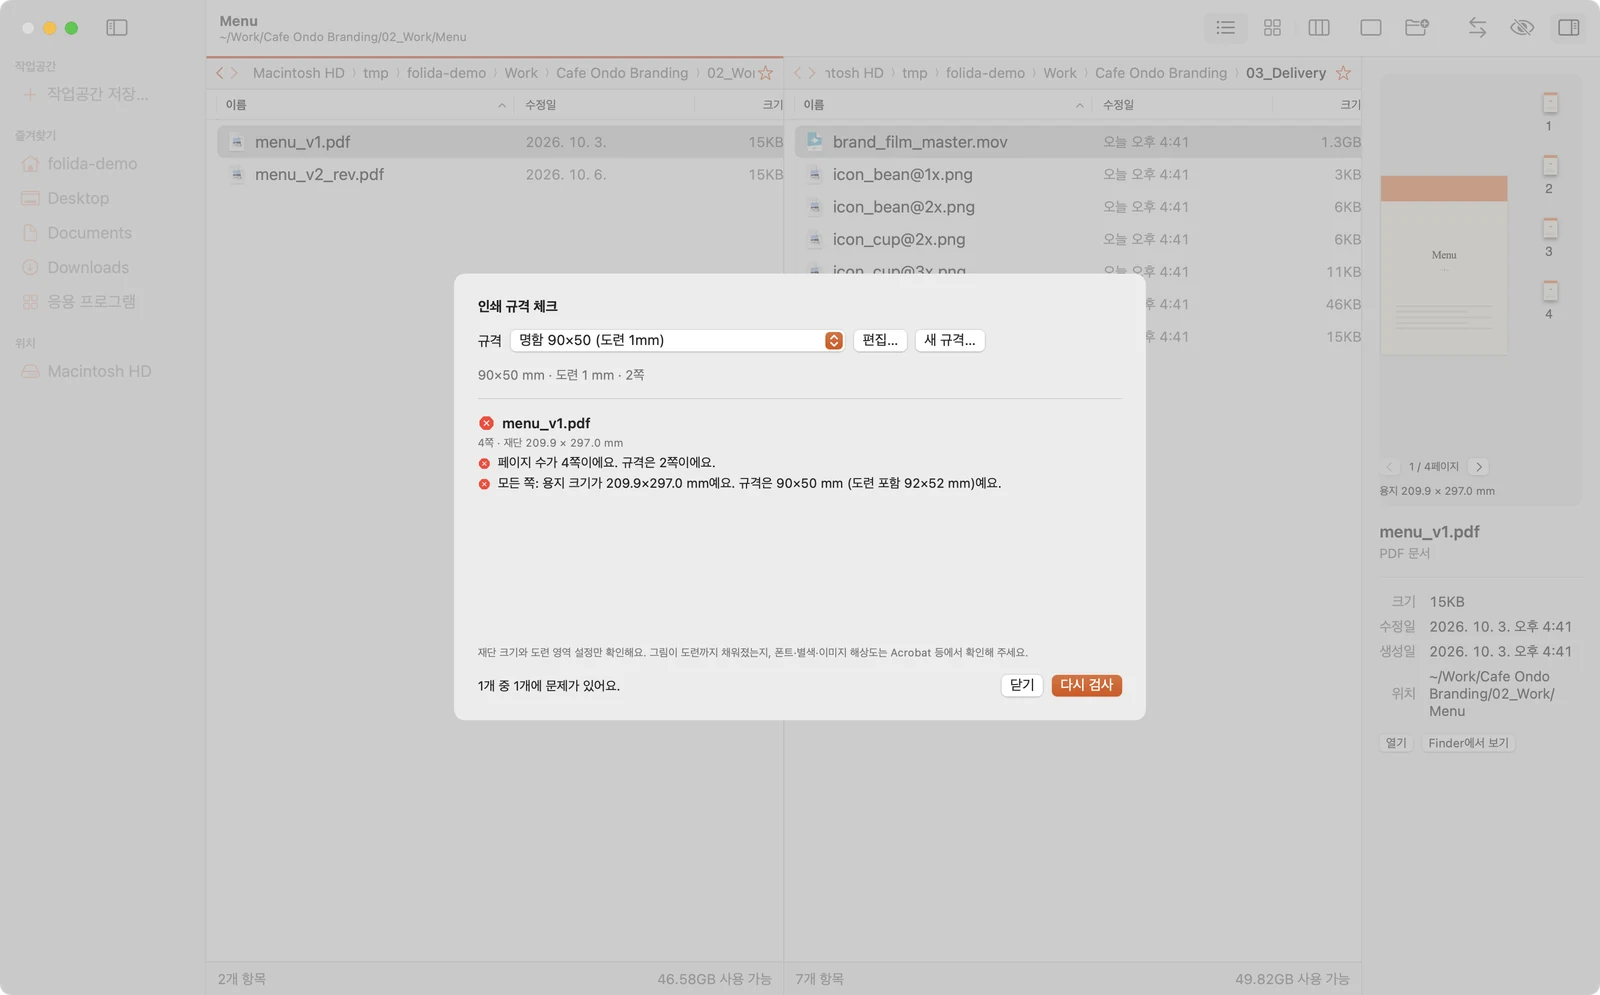1600x995 pixels.
Task: Click 03_Delivery in right breadcrumb
Action: [x=1286, y=73]
